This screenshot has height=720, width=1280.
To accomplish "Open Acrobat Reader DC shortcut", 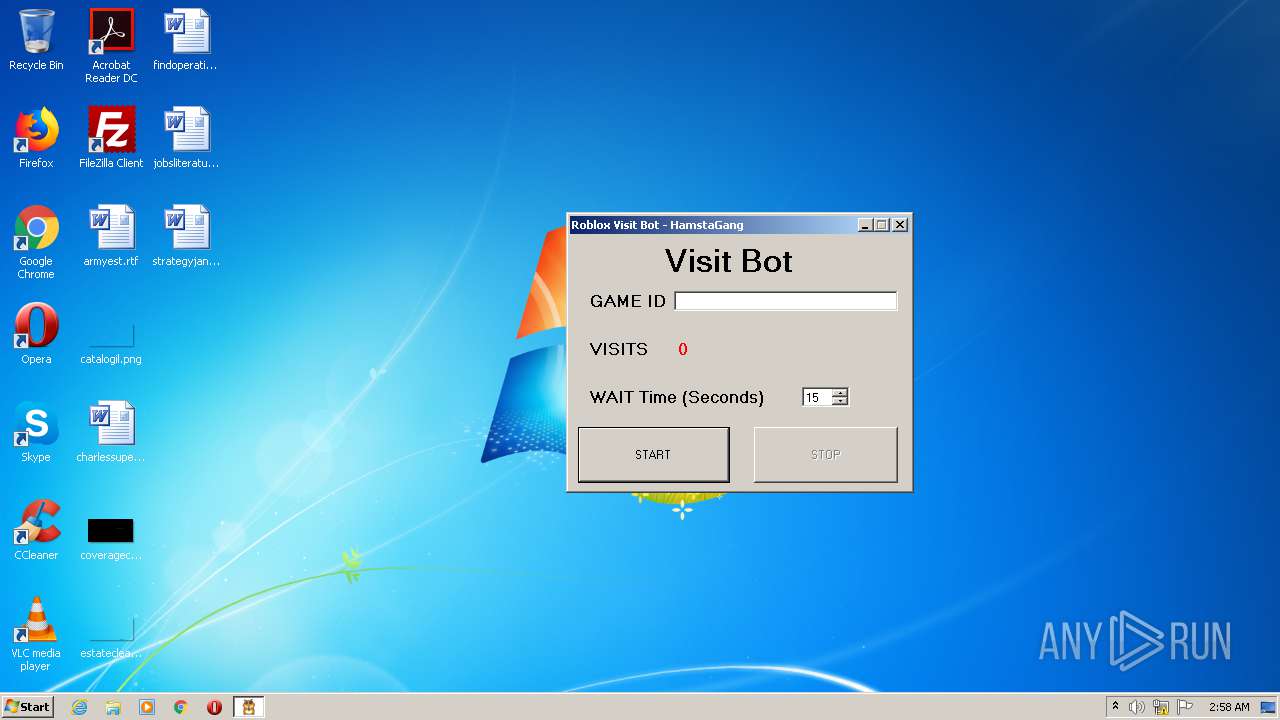I will 111,45.
